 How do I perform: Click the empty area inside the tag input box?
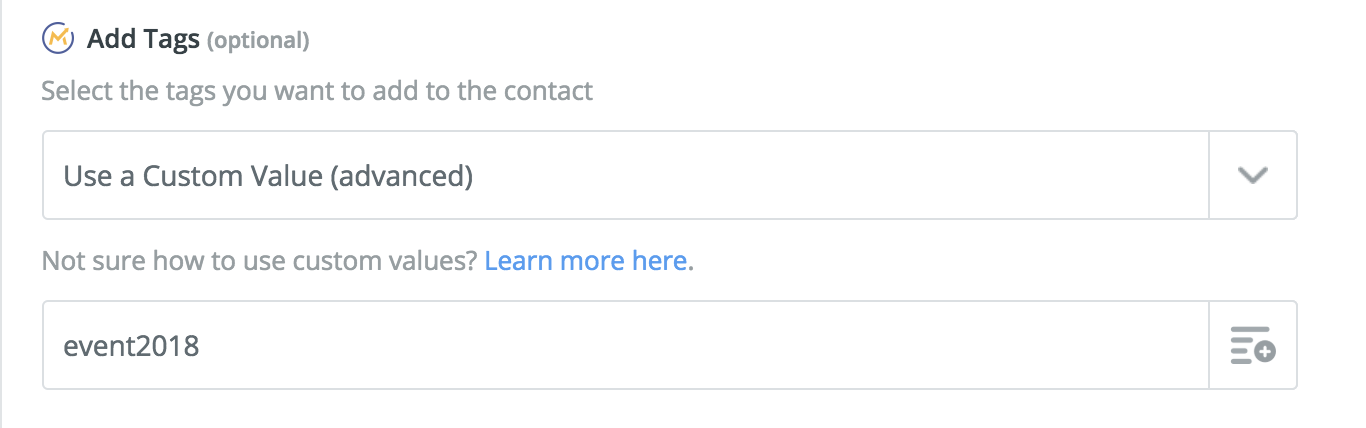[x=700, y=345]
